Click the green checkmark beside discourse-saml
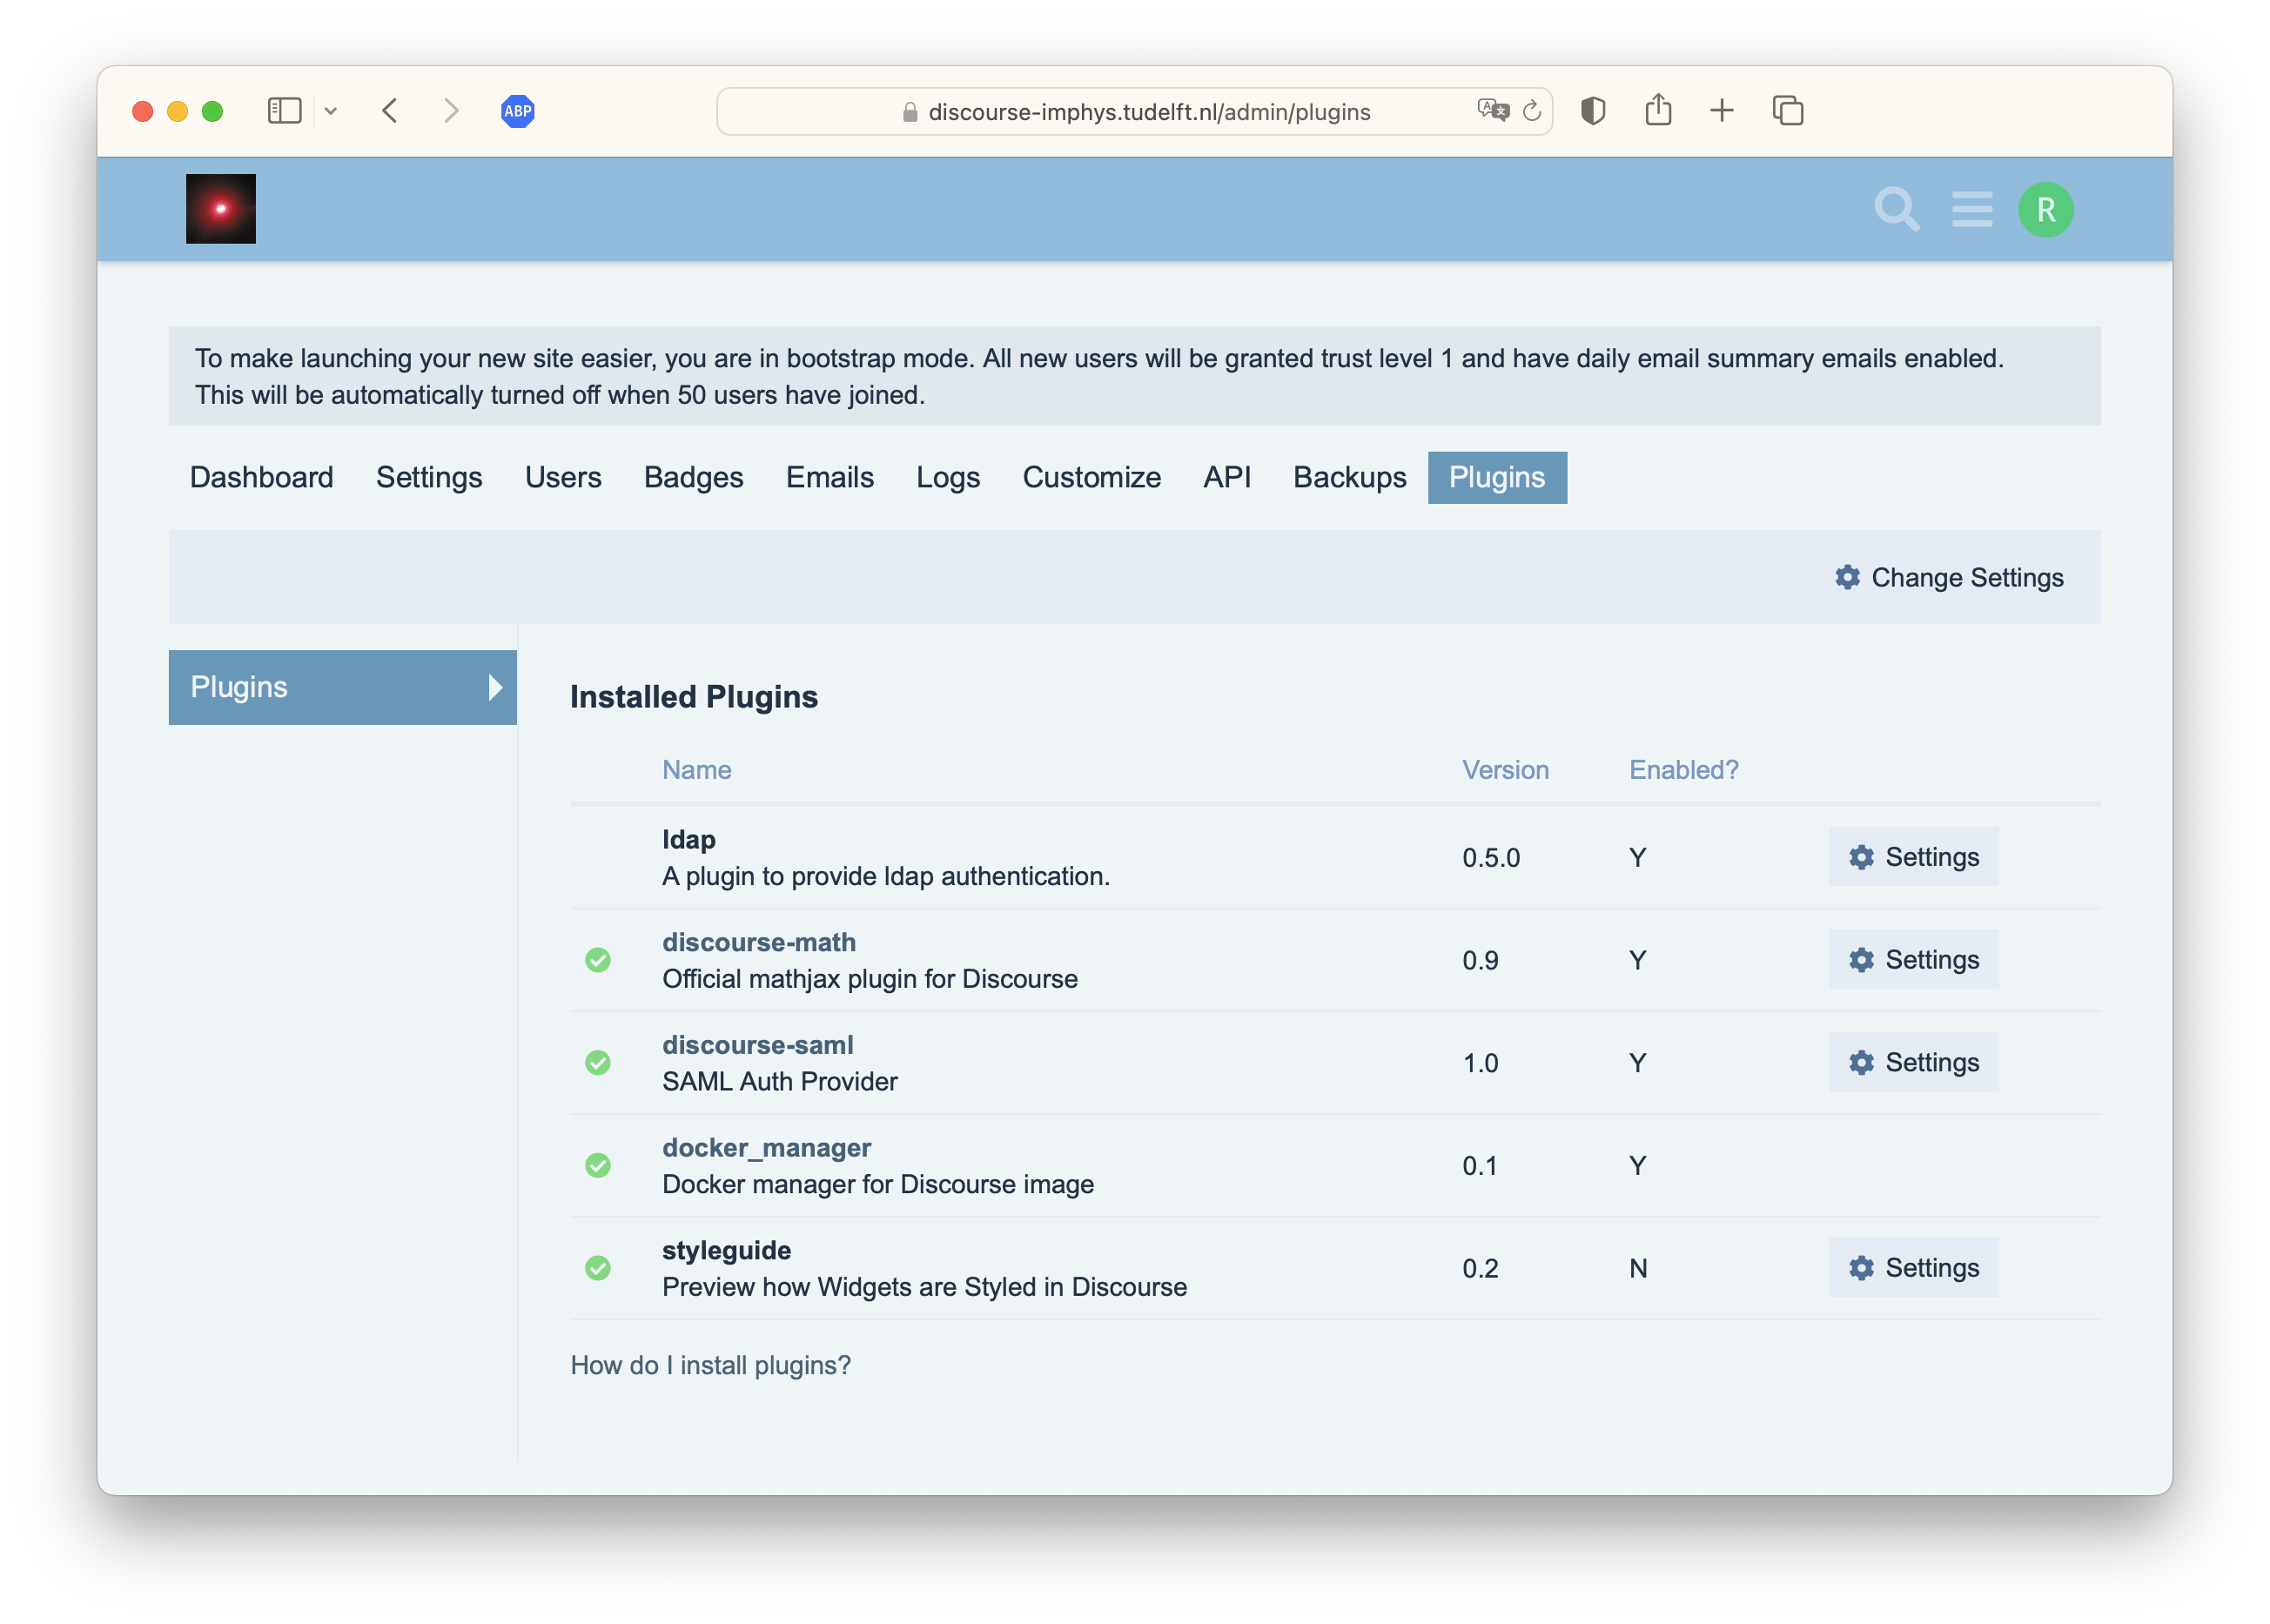 598,1063
